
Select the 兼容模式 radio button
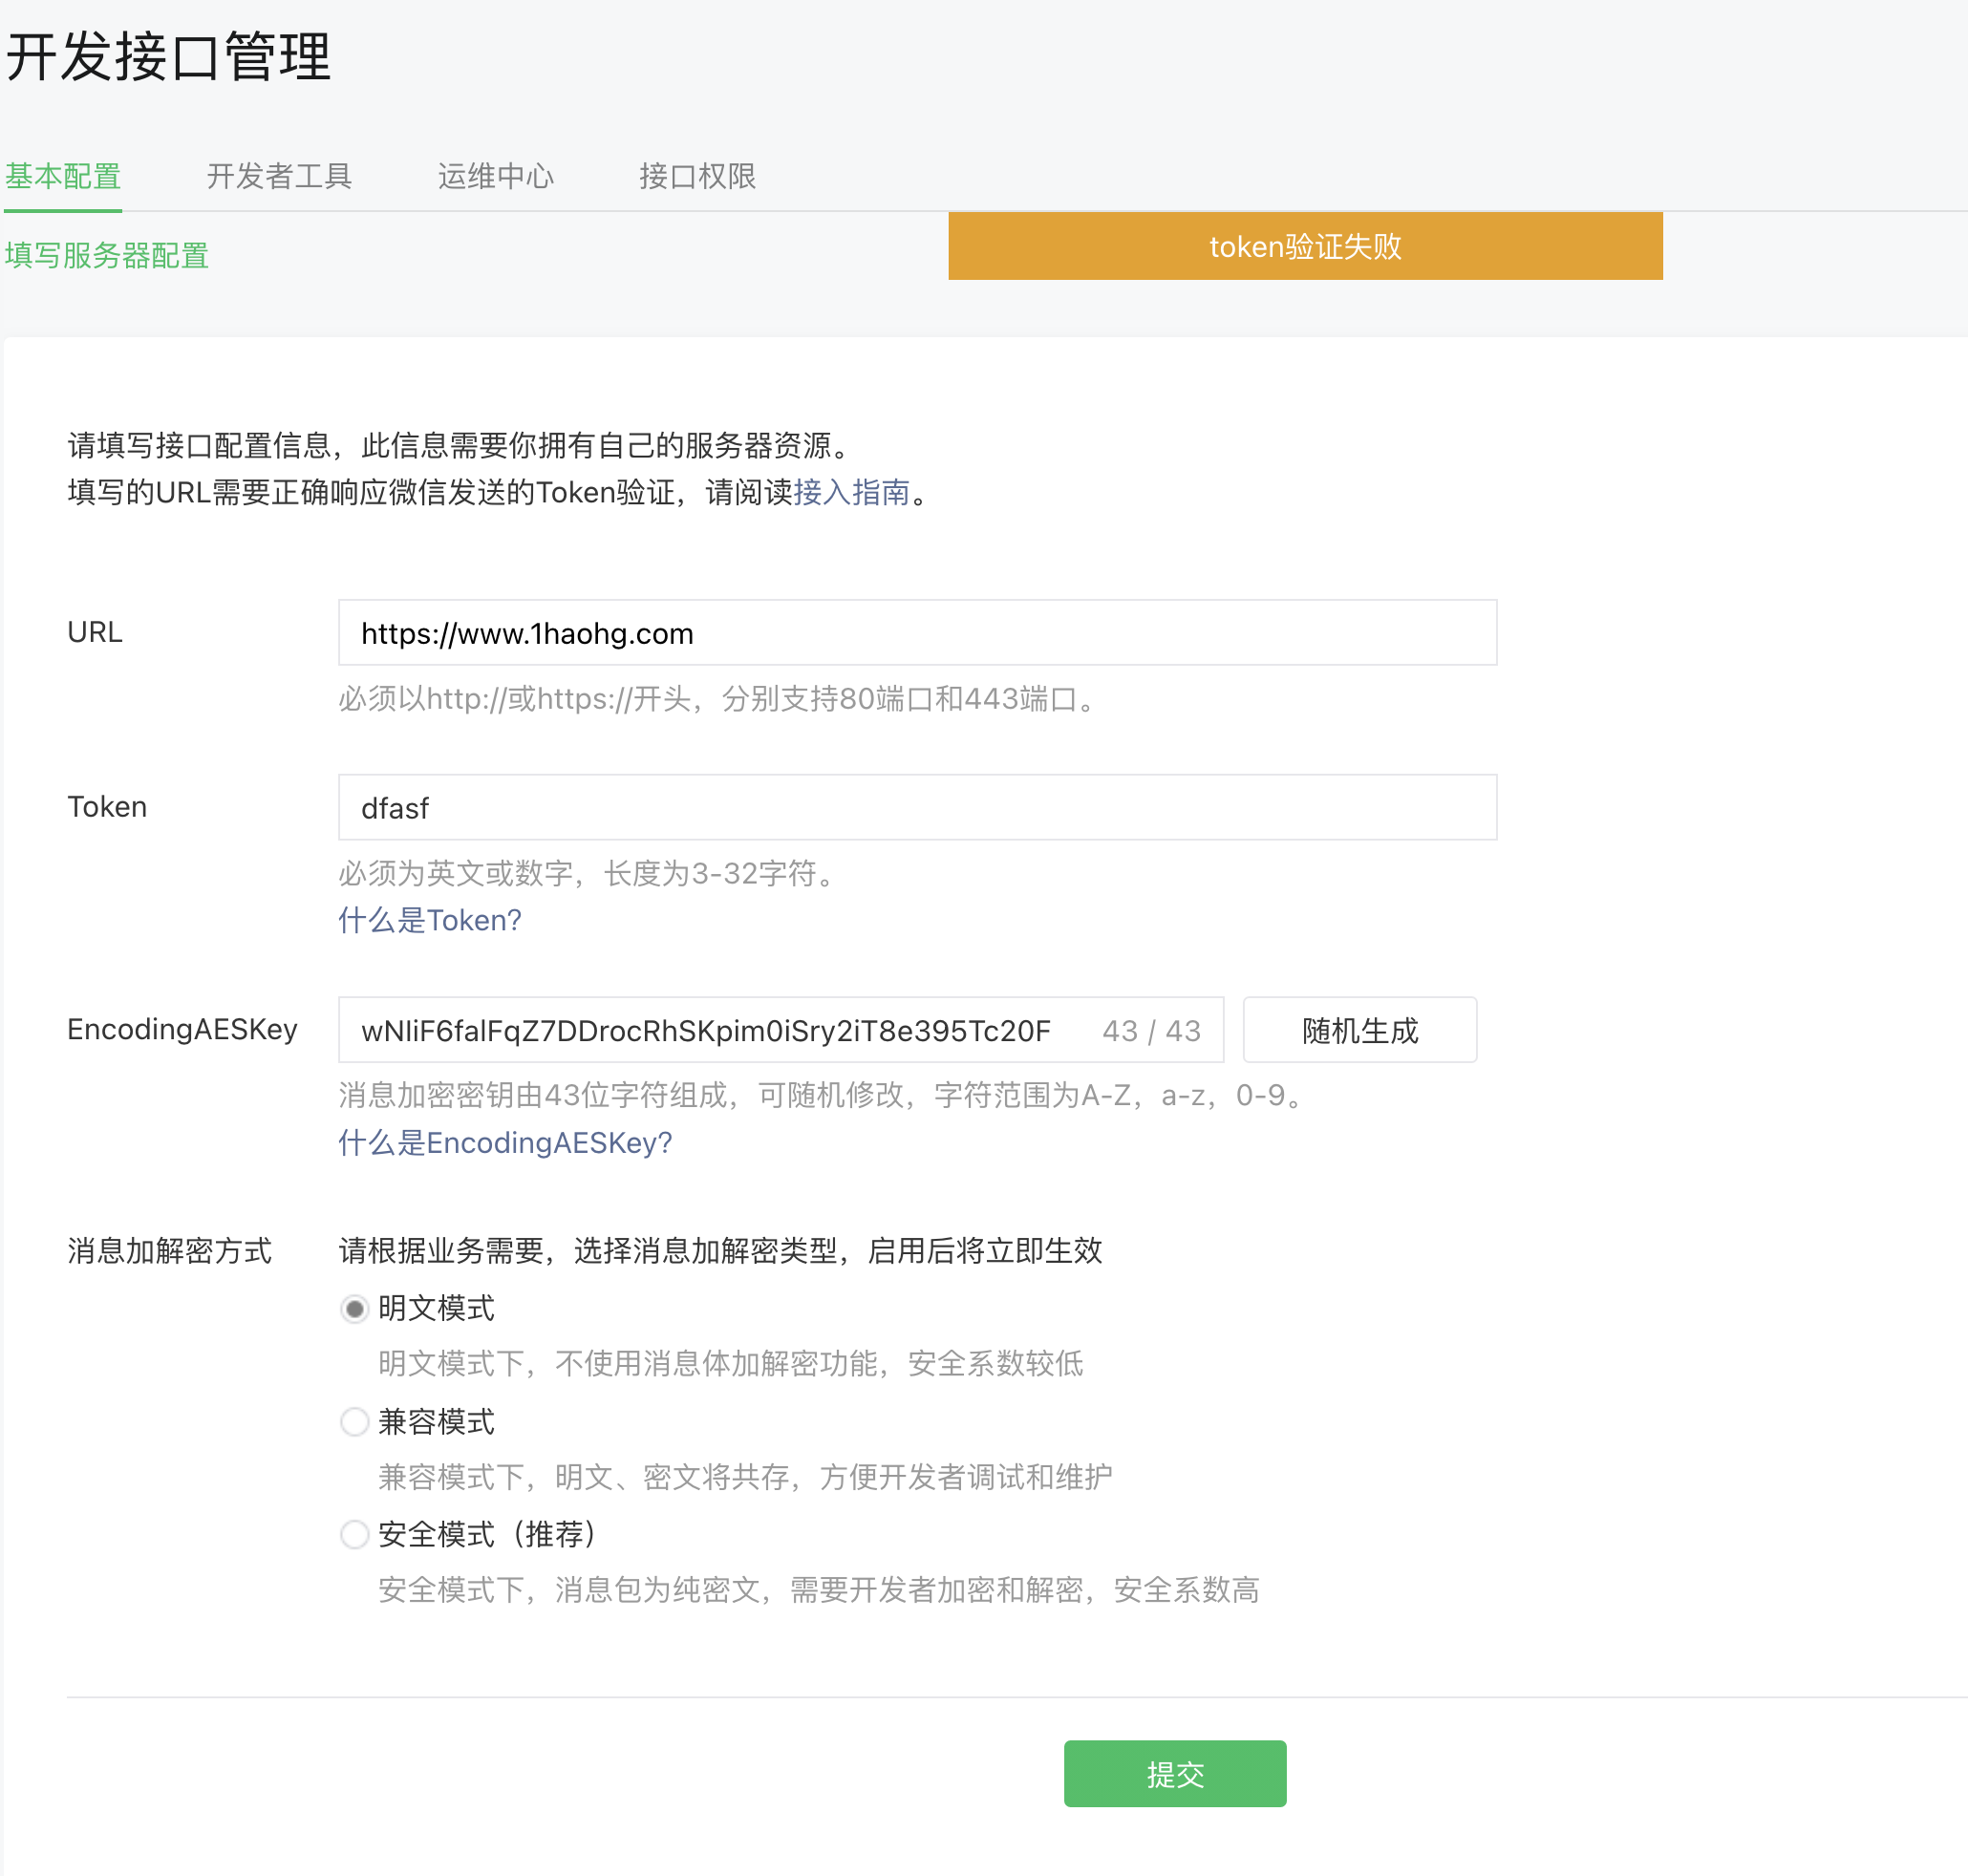[354, 1421]
